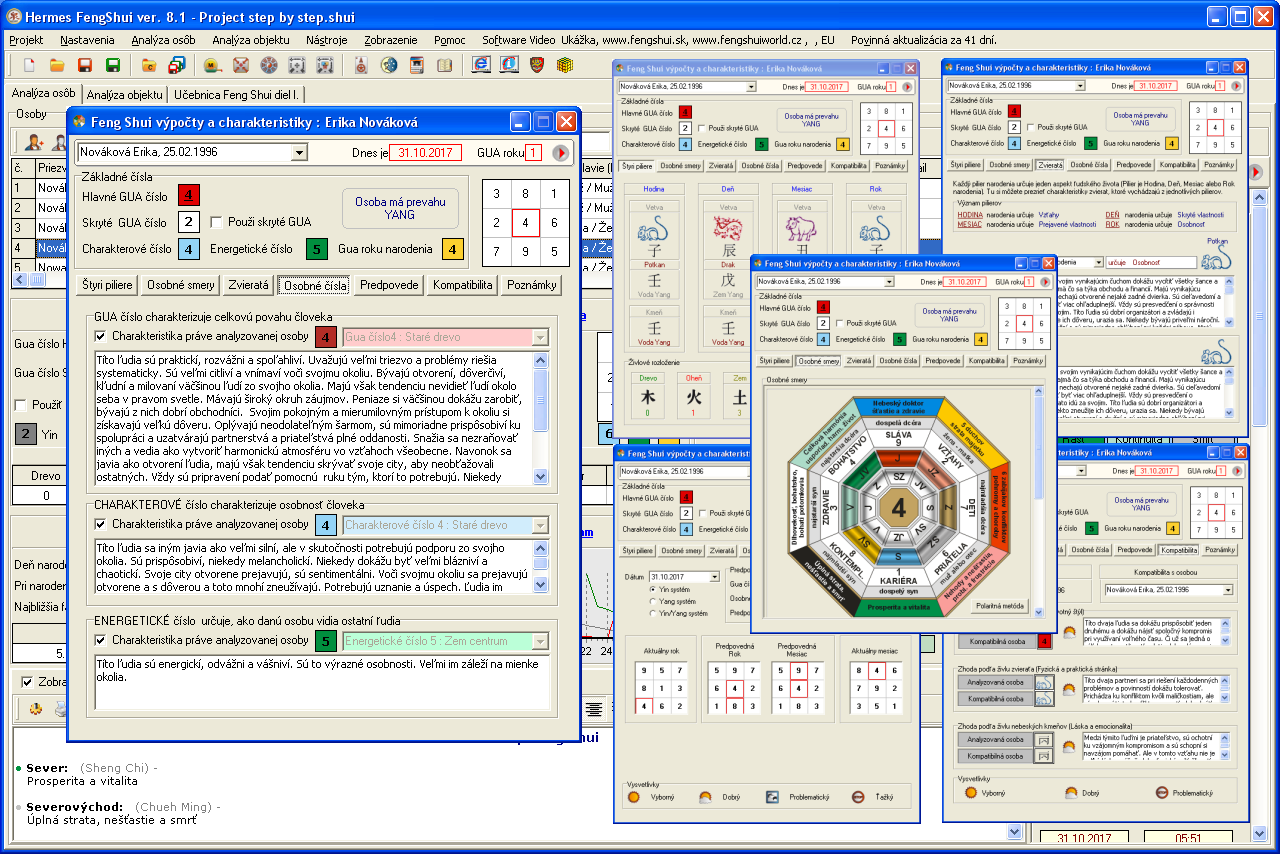Click the crossed X diagram toolbar icon
This screenshot has height=854, width=1280.
pos(240,65)
